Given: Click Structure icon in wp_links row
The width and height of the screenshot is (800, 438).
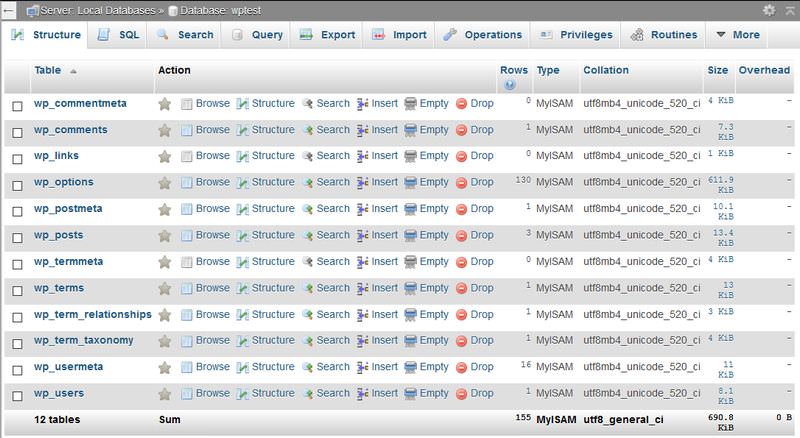Looking at the screenshot, I should (243, 156).
